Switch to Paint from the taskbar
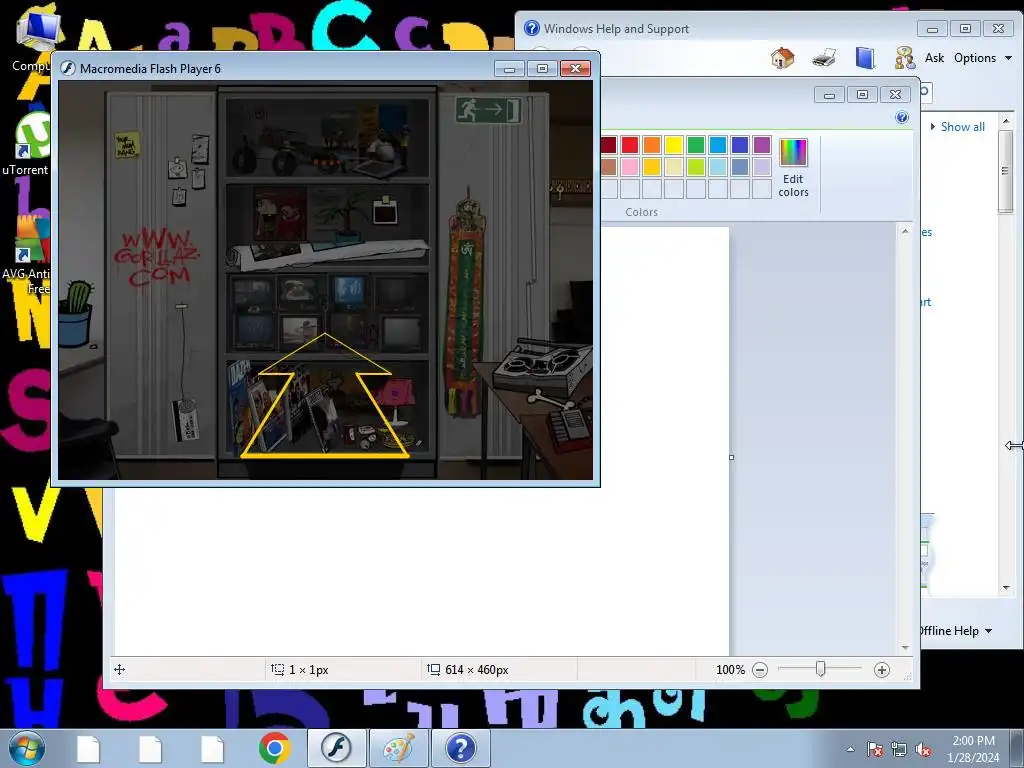The image size is (1024, 768). click(x=398, y=748)
